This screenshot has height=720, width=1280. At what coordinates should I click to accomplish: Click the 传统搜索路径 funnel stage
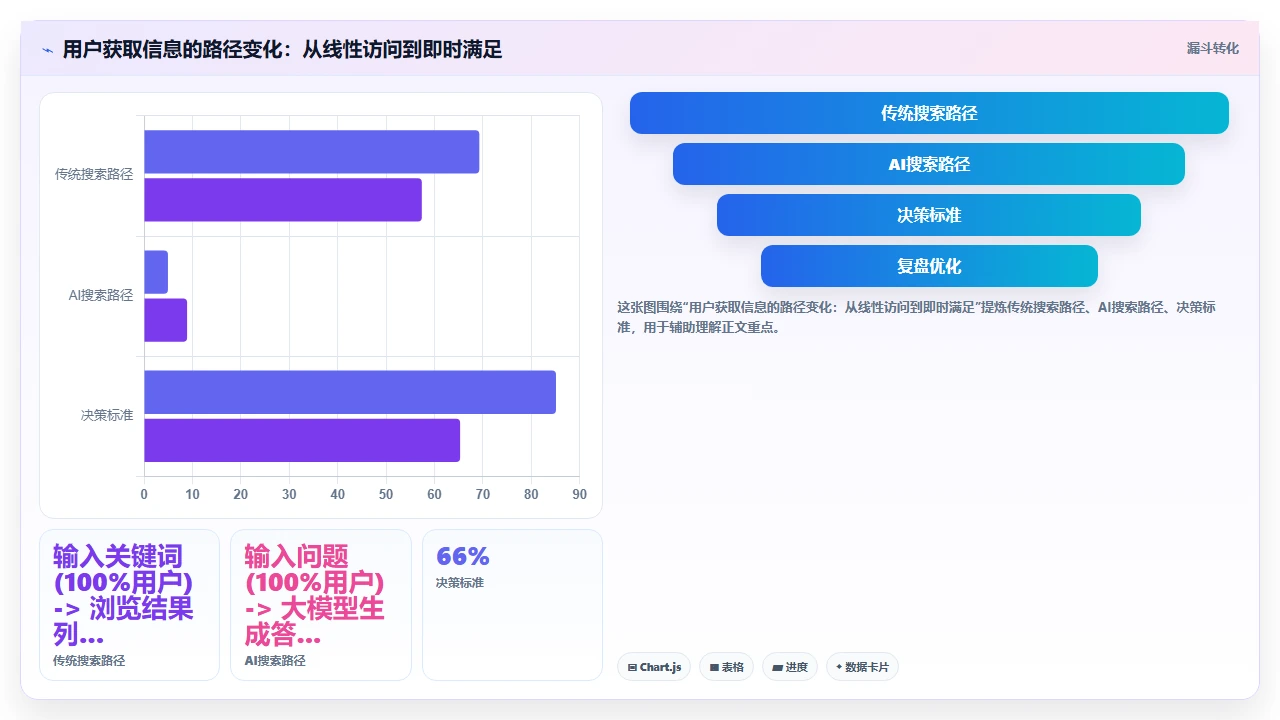[x=929, y=113]
